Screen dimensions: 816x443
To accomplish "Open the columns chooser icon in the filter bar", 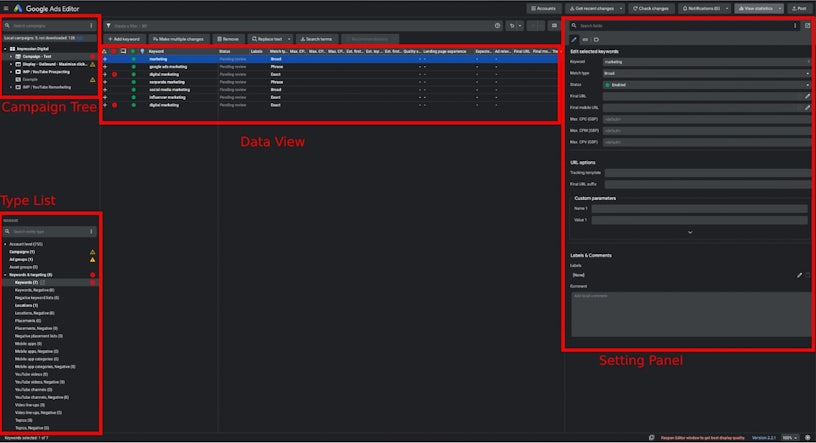I will tap(553, 25).
